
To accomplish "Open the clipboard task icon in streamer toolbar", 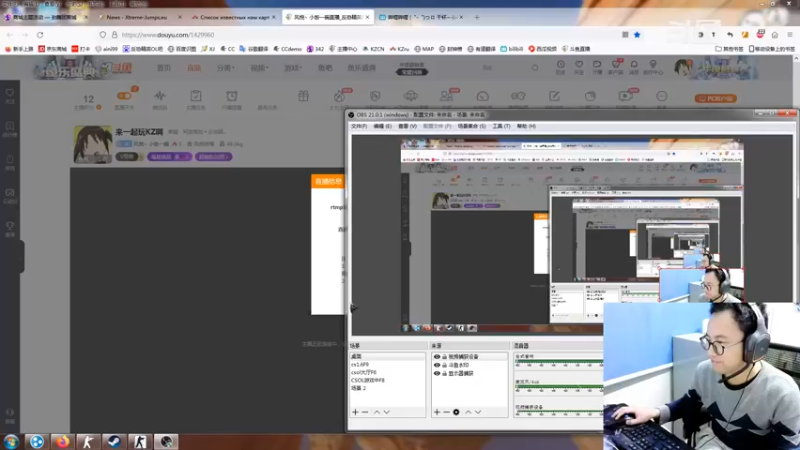I will click(195, 98).
